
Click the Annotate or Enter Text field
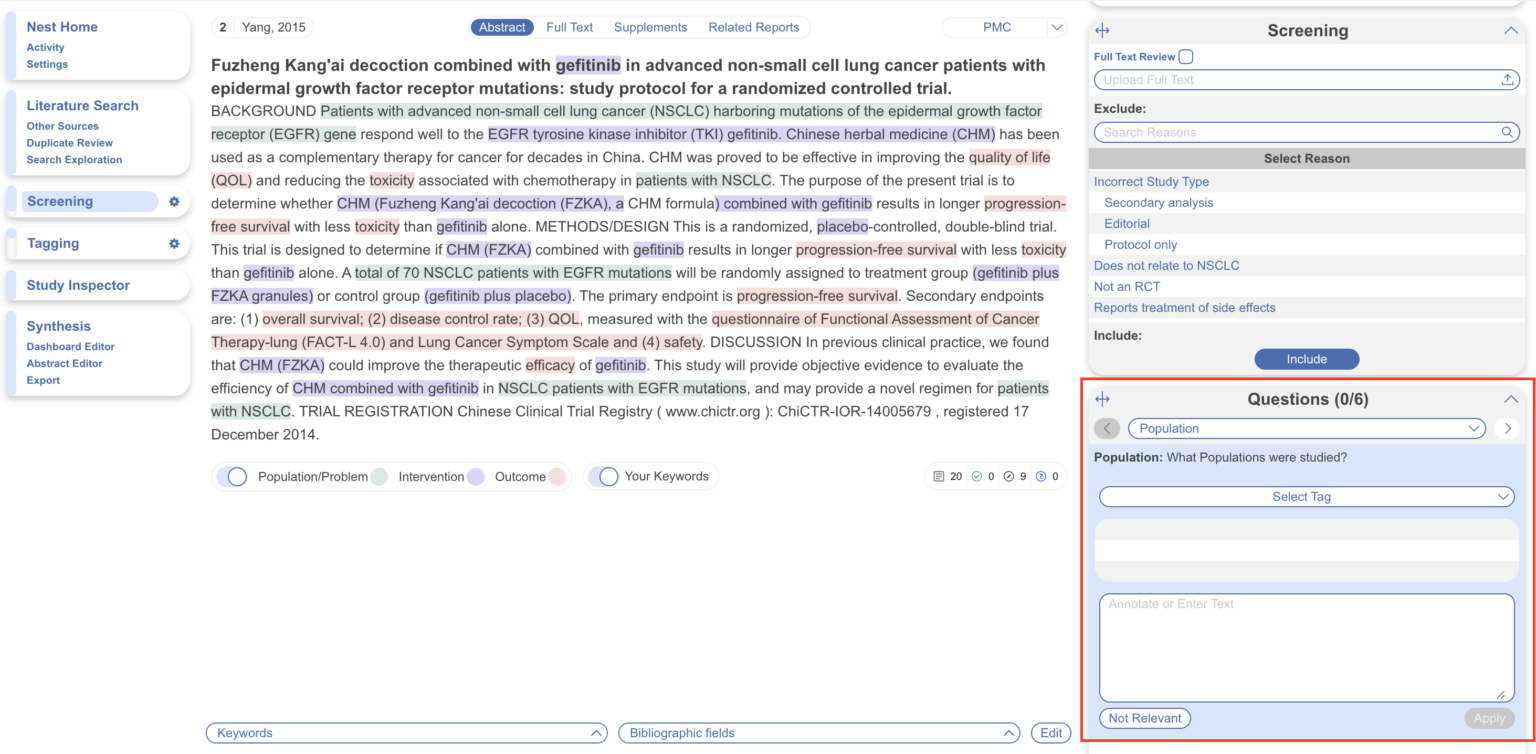1305,645
